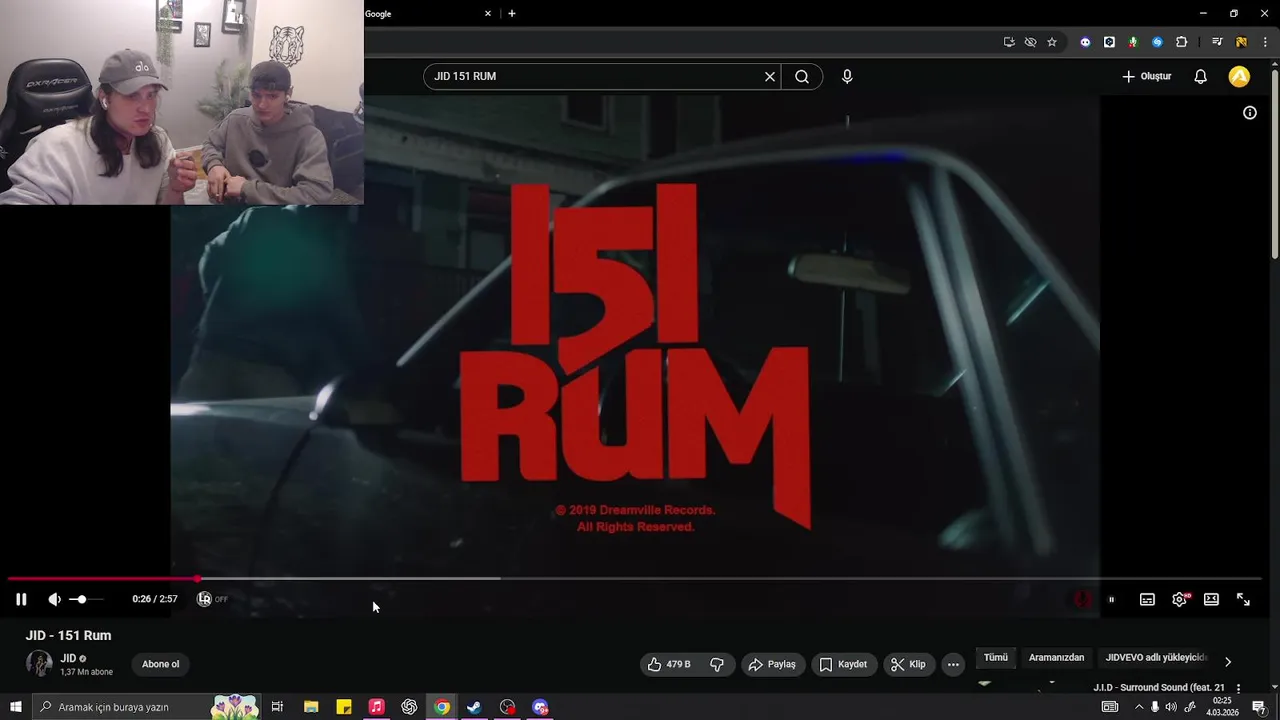Viewport: 1280px width, 720px height.
Task: Open the more actions ellipsis below video
Action: pos(953,664)
